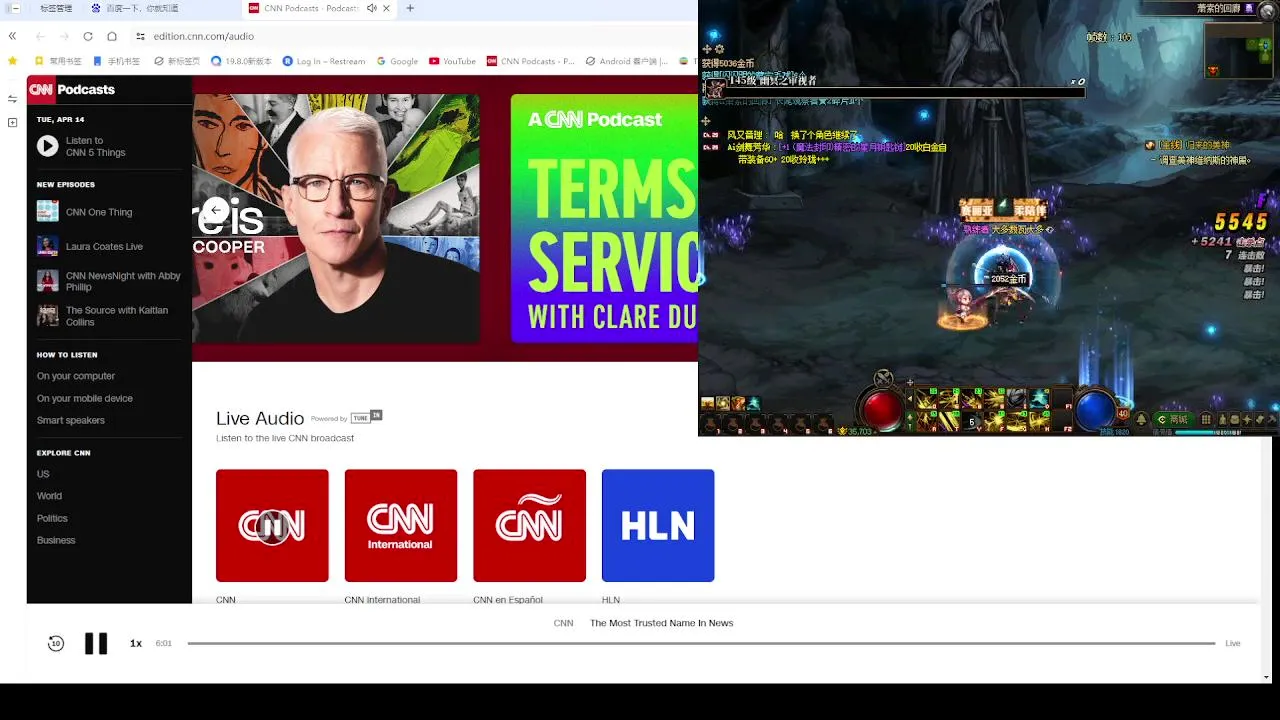Click the browser forward button
Viewport: 1280px width, 720px height.
tap(64, 36)
